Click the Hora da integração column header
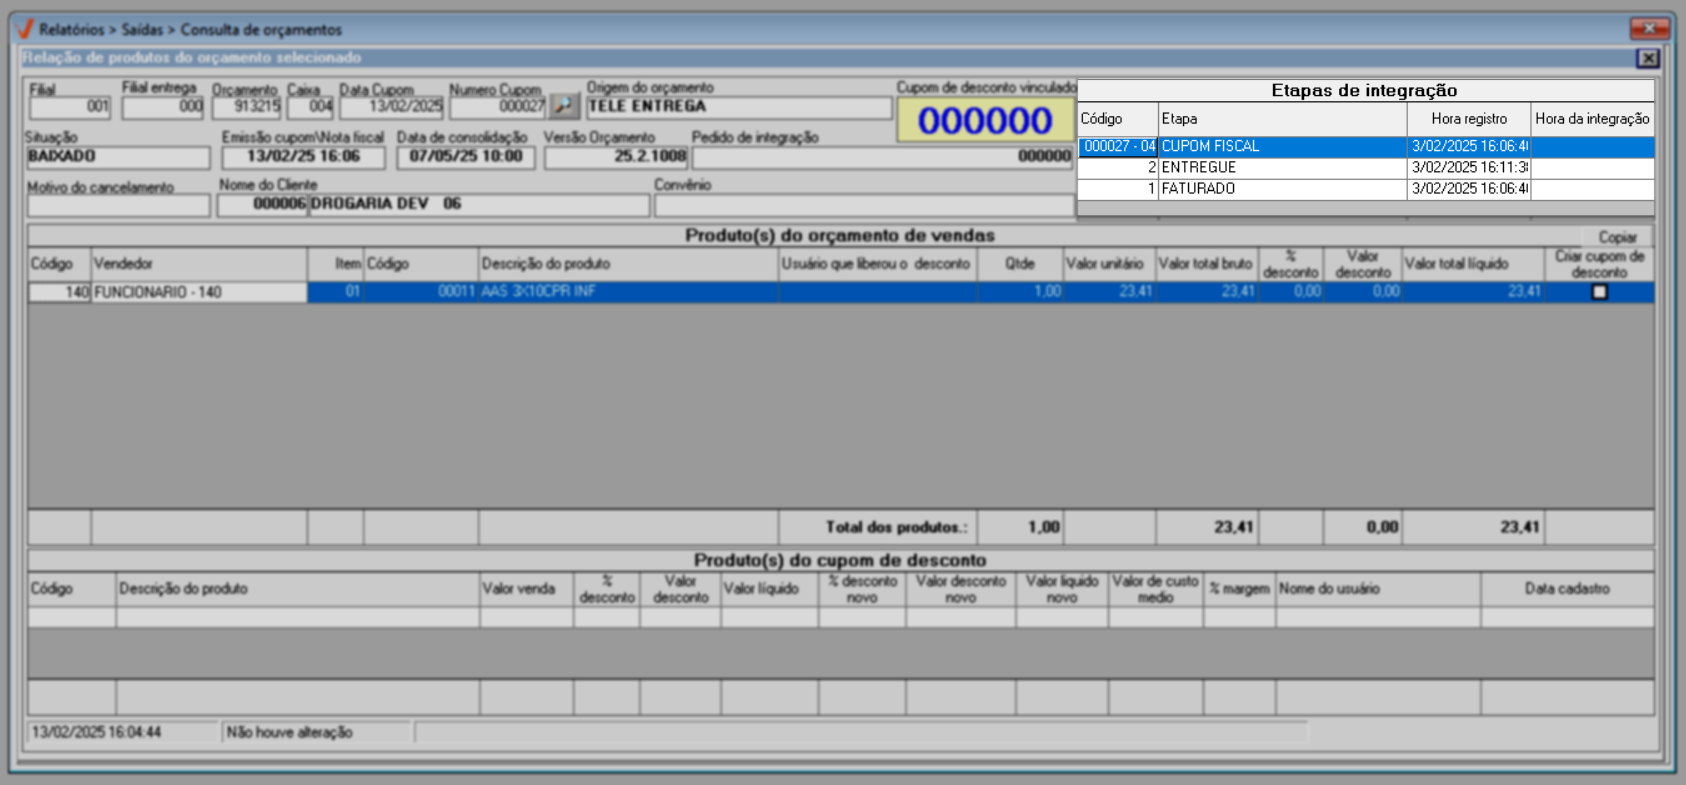This screenshot has height=785, width=1686. pos(1591,119)
